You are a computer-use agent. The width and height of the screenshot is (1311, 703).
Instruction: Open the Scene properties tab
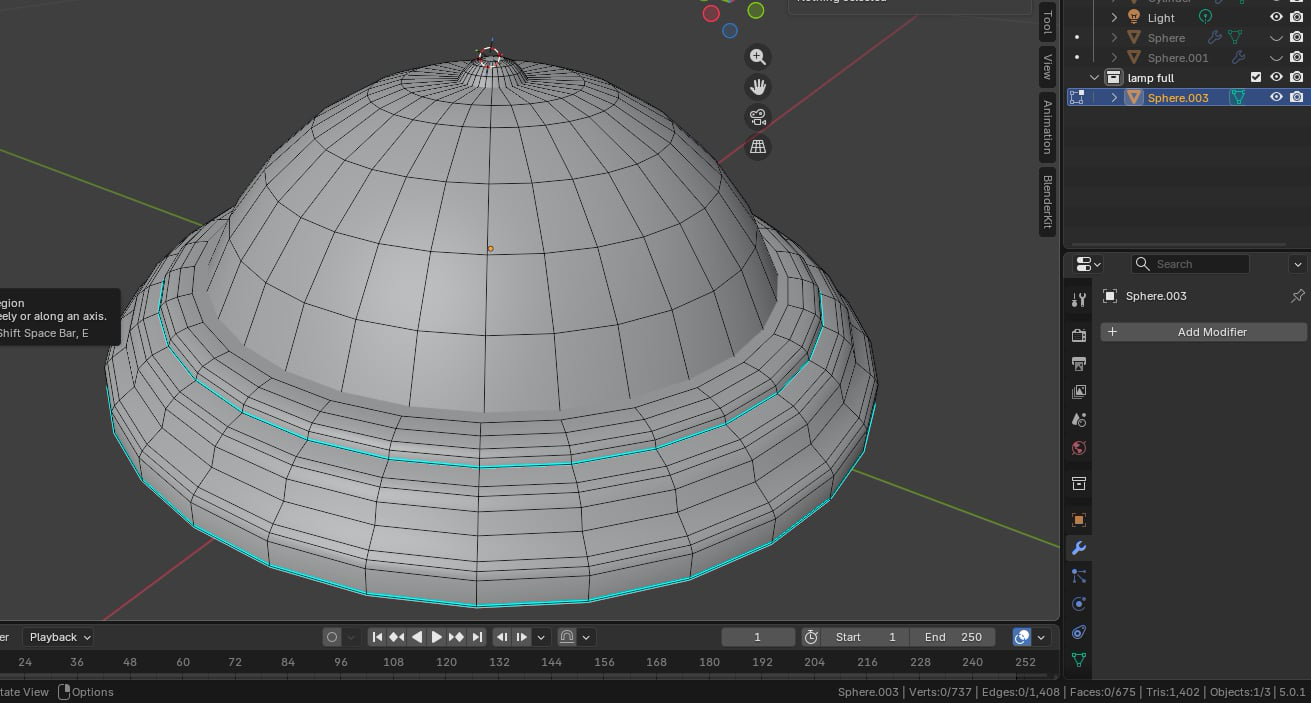pos(1078,419)
